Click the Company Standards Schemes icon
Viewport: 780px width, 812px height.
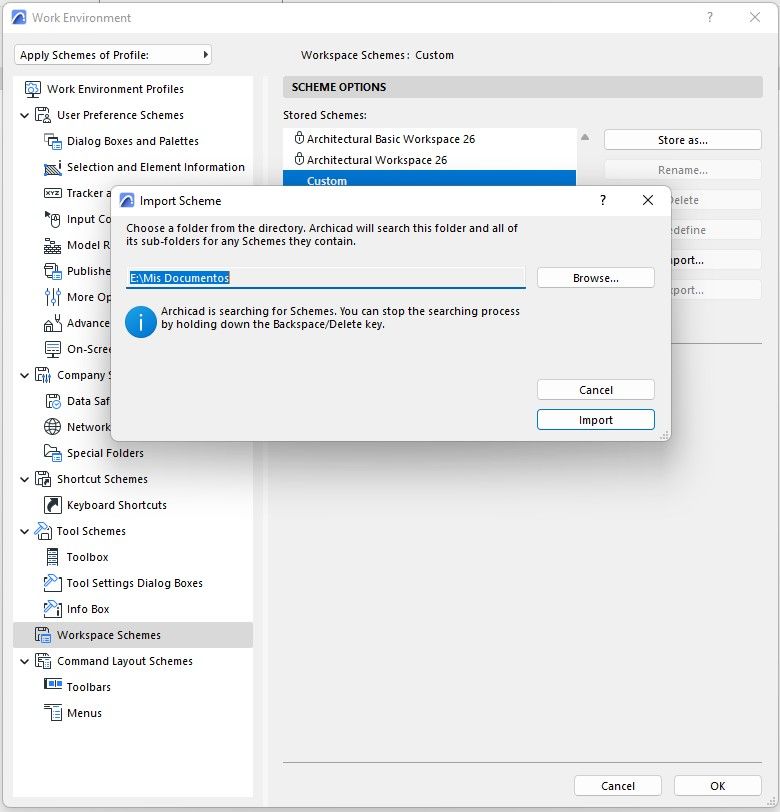coord(42,375)
